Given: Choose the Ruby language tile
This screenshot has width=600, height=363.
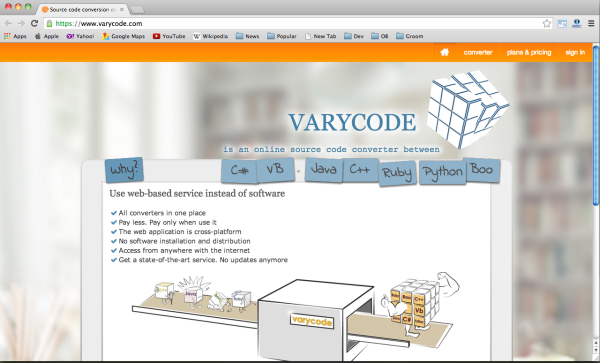Looking at the screenshot, I should tap(397, 173).
